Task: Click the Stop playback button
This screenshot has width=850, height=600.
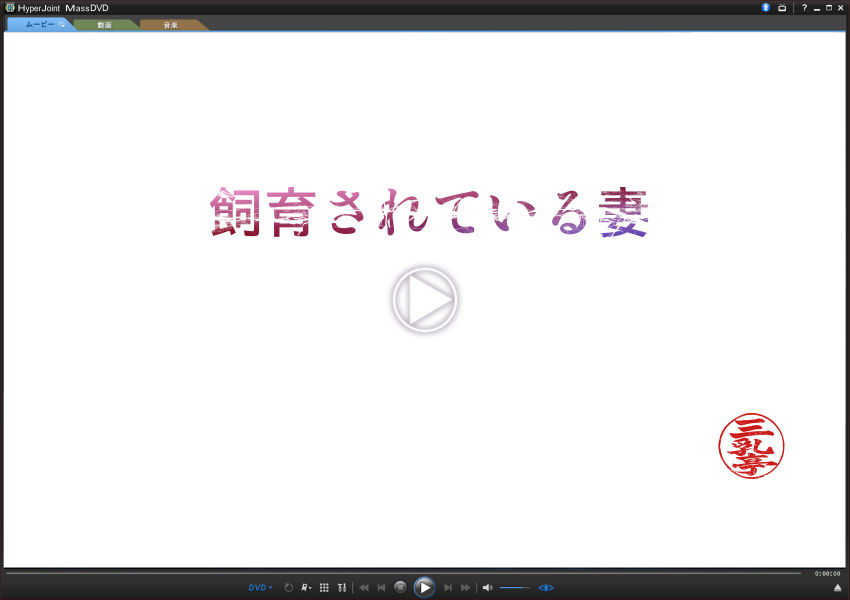Action: tap(400, 588)
